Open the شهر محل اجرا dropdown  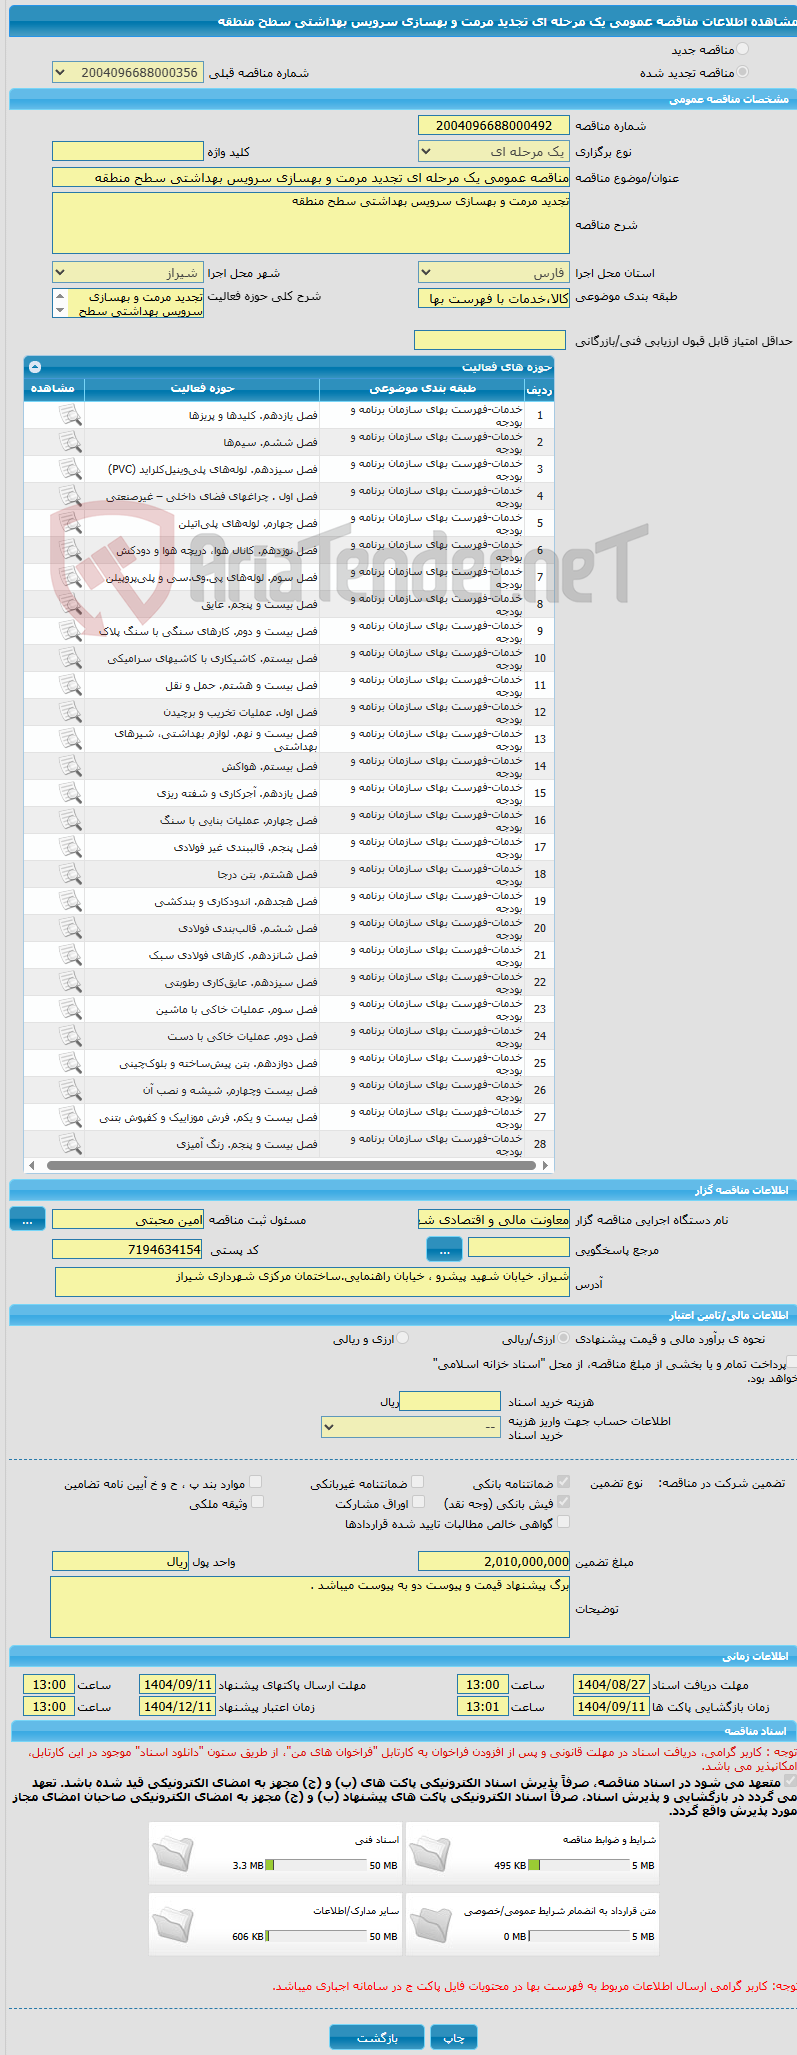pos(127,273)
